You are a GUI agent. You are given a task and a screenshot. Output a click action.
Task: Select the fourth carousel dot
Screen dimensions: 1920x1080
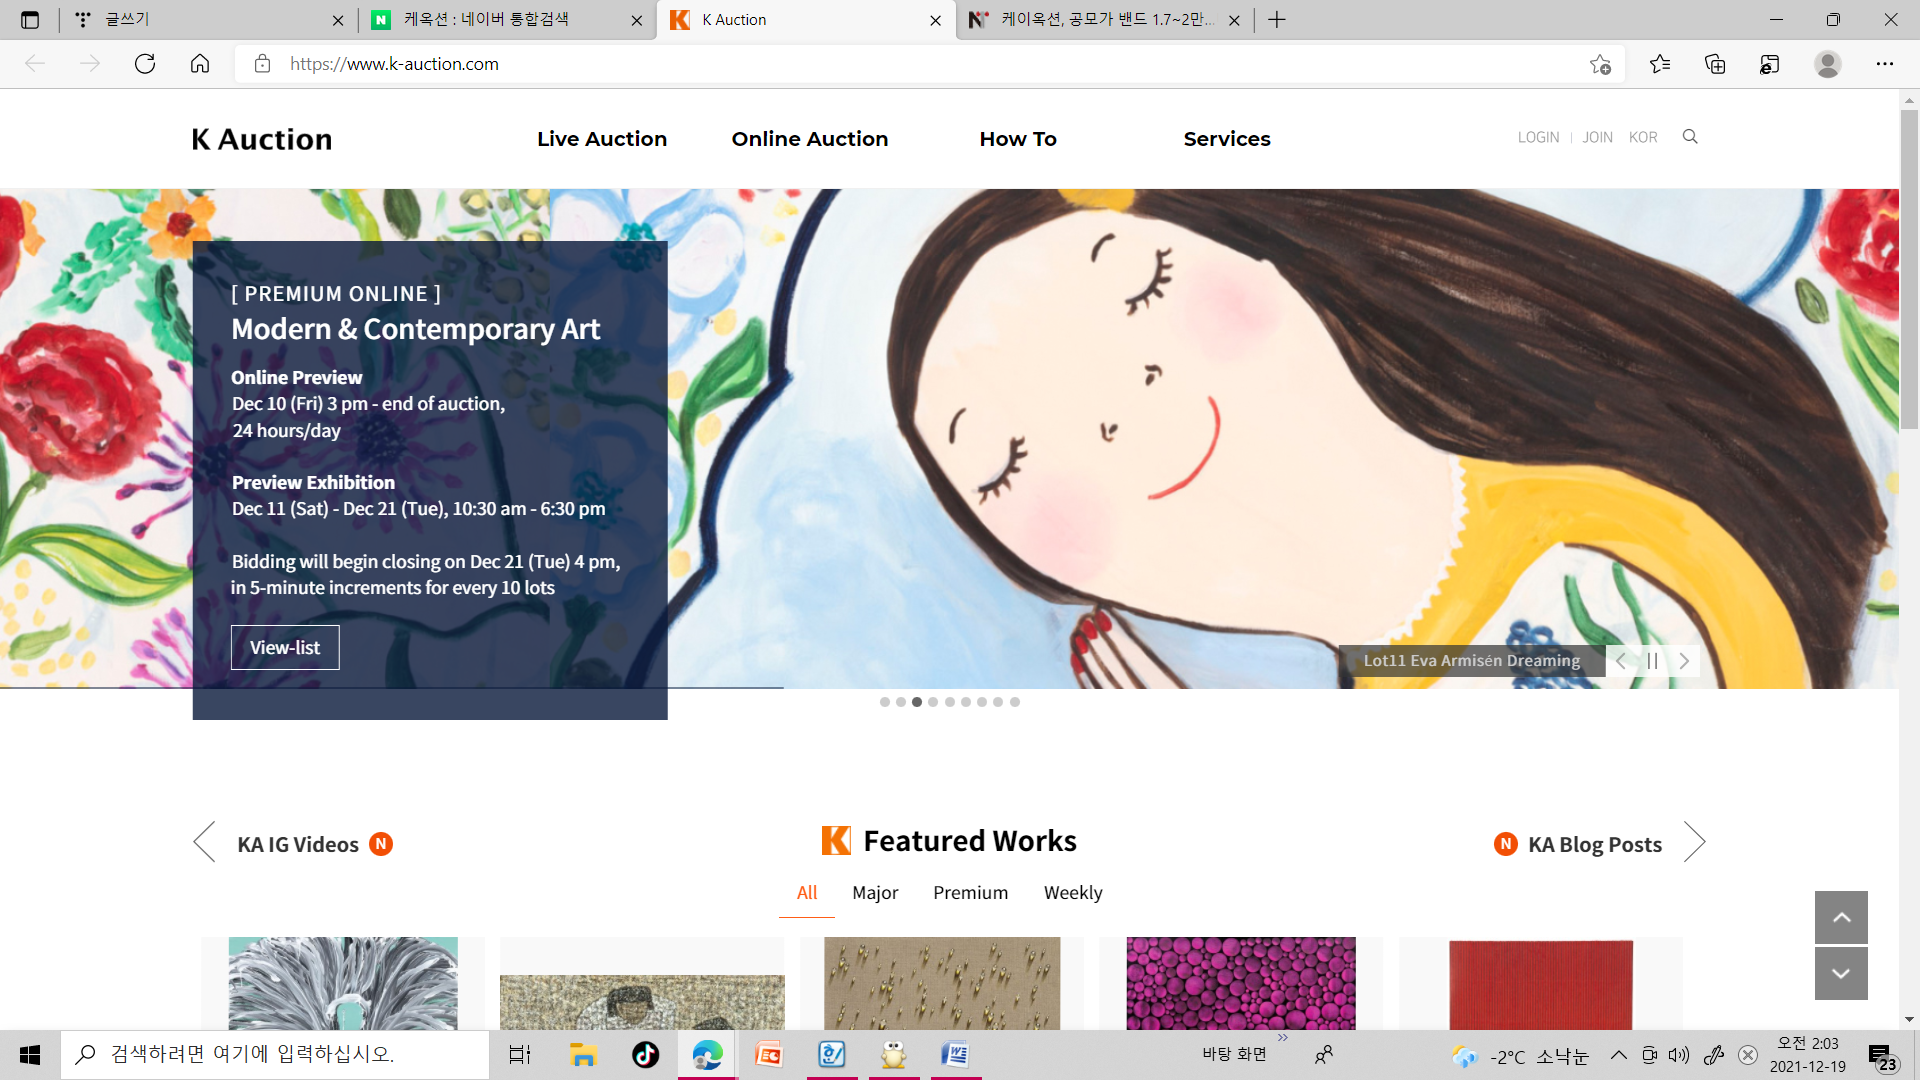pyautogui.click(x=933, y=702)
